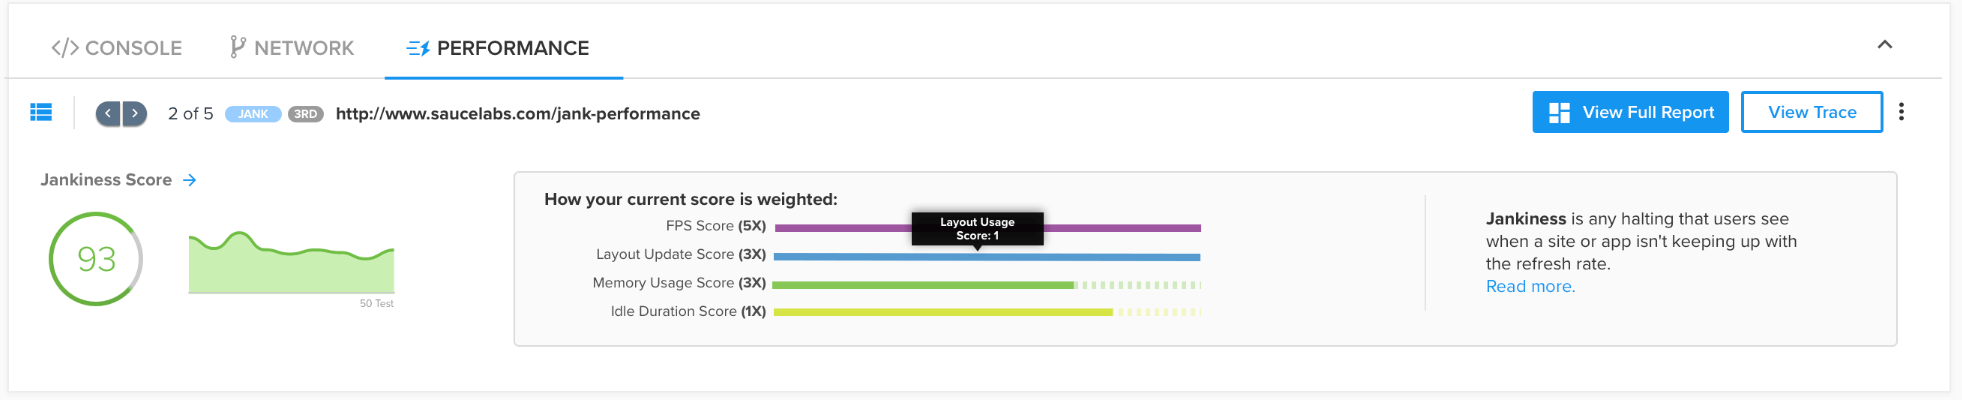Switch to the Console tab
This screenshot has width=1962, height=400.
tap(117, 48)
